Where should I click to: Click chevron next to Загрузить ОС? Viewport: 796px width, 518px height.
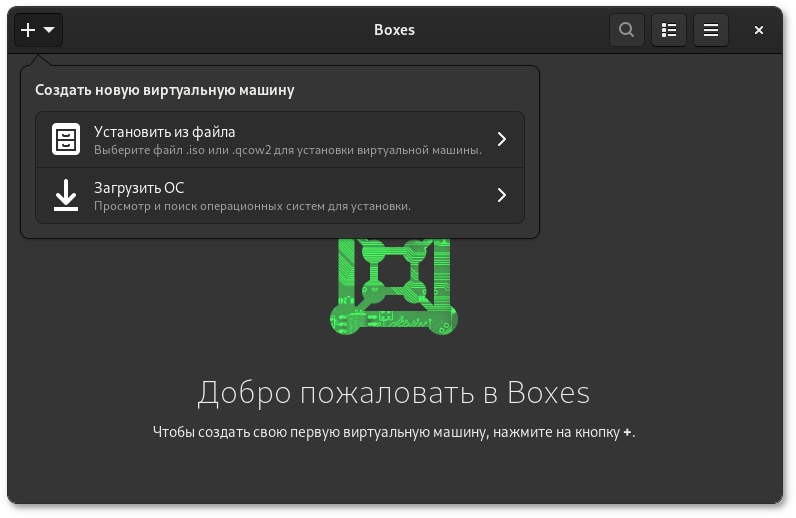[502, 195]
